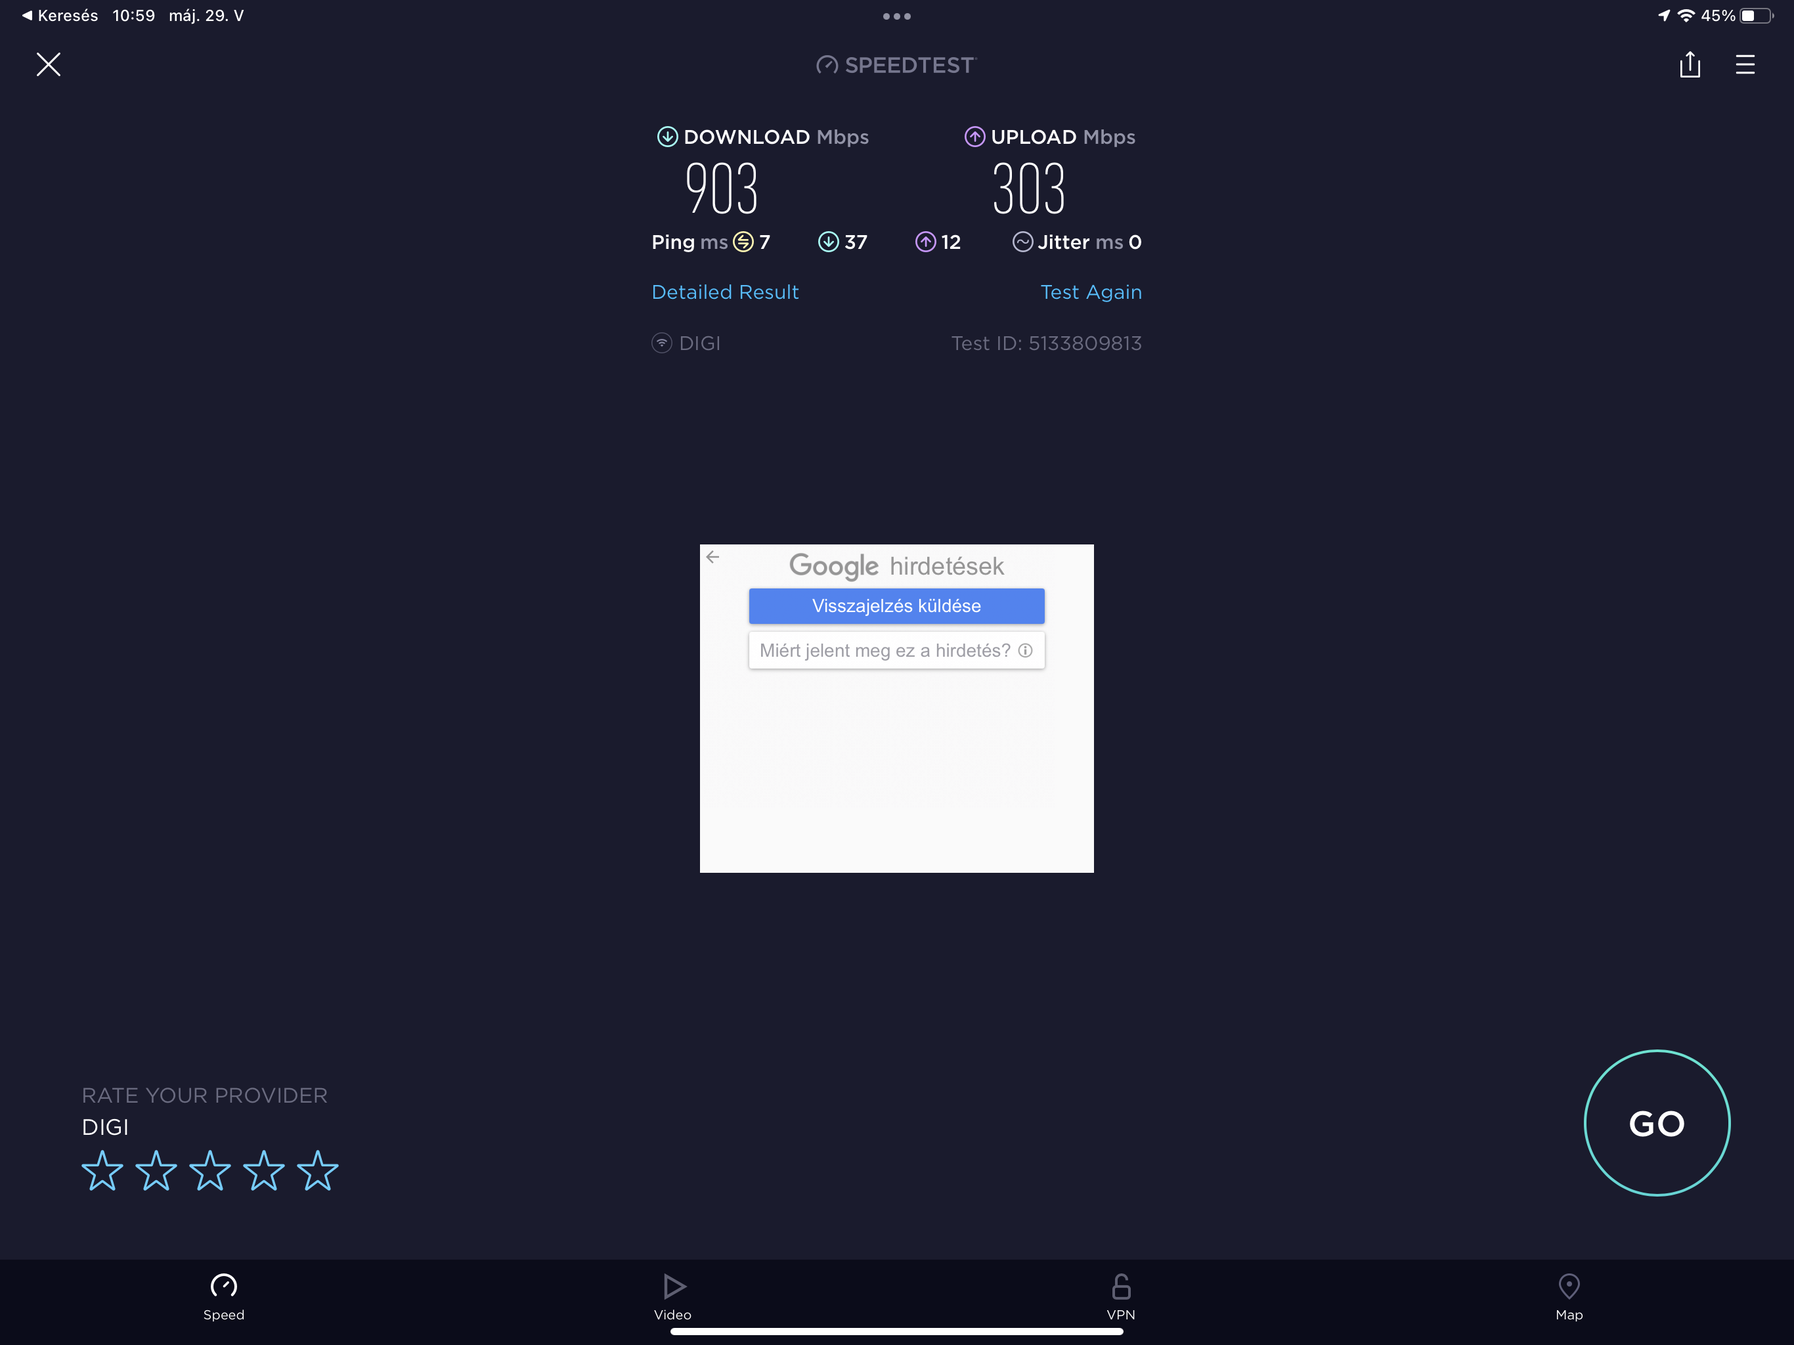Tap the share icon
This screenshot has height=1345, width=1794.
(1690, 65)
